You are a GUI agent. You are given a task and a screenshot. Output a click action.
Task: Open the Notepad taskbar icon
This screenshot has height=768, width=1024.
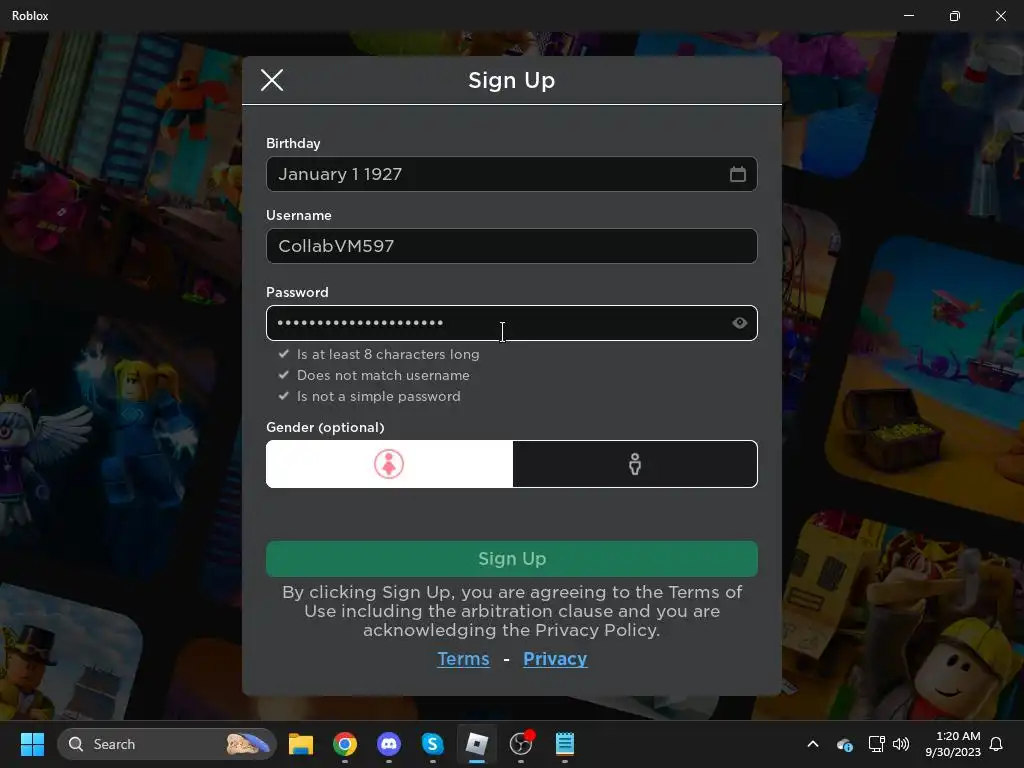point(565,744)
